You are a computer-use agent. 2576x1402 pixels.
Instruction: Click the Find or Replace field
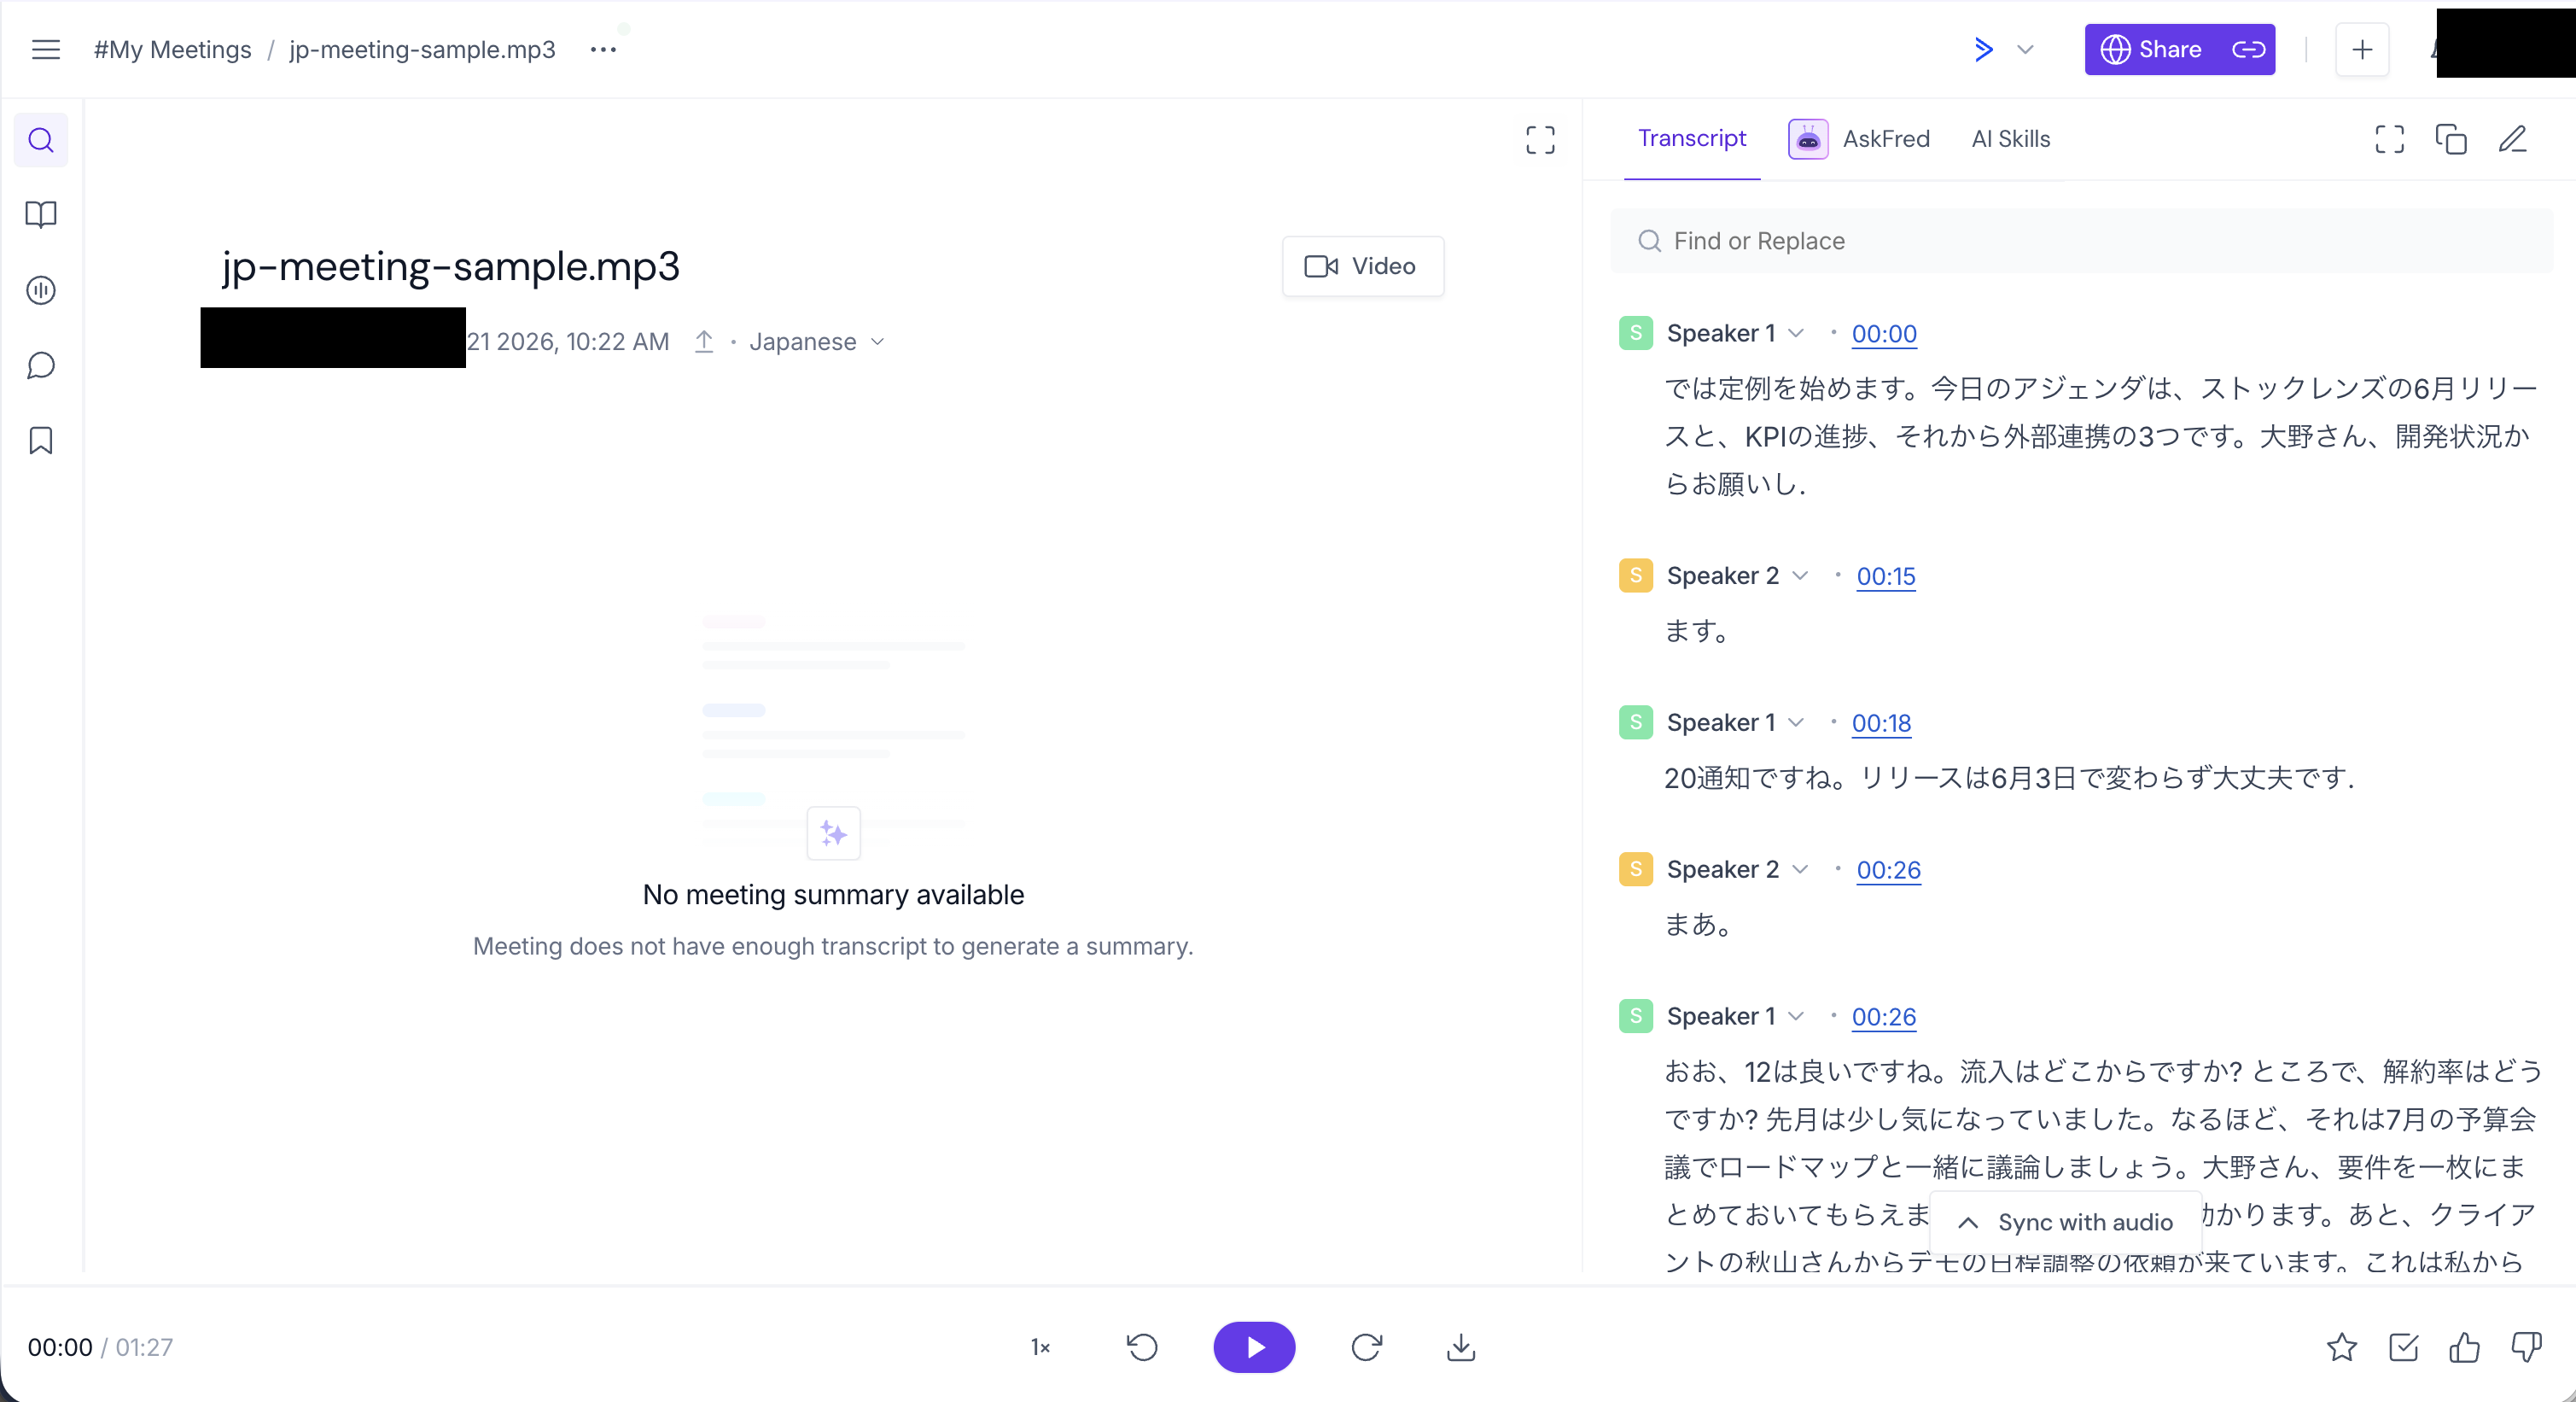click(x=2082, y=241)
